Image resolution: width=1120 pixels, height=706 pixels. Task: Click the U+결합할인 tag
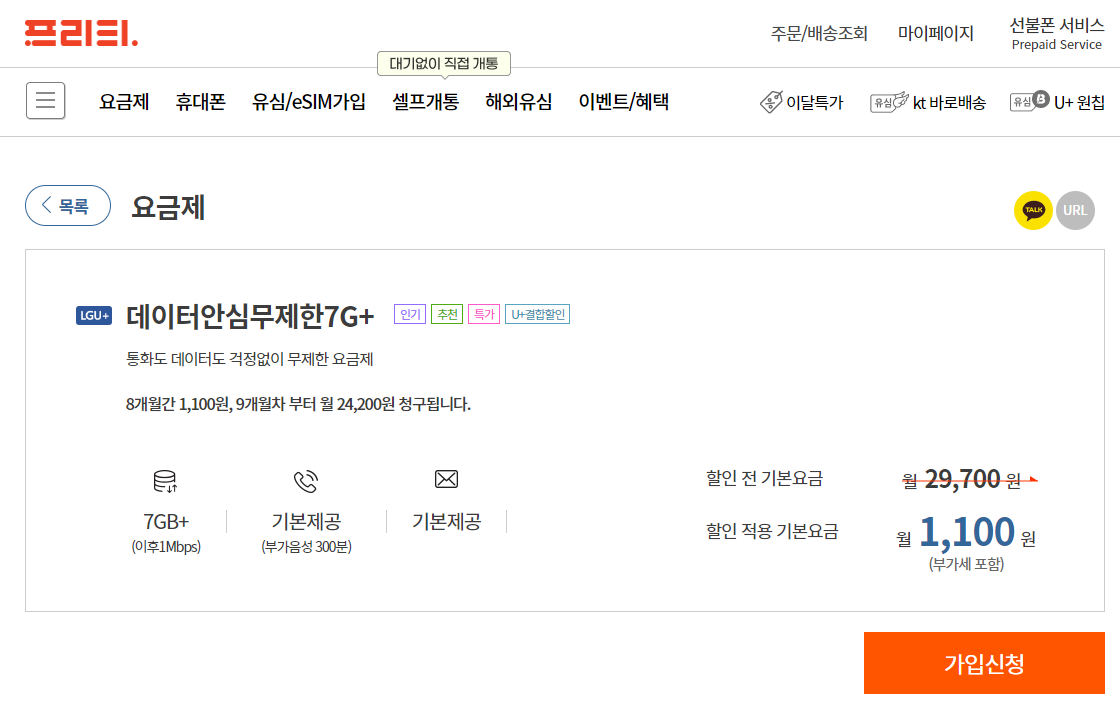click(x=538, y=314)
